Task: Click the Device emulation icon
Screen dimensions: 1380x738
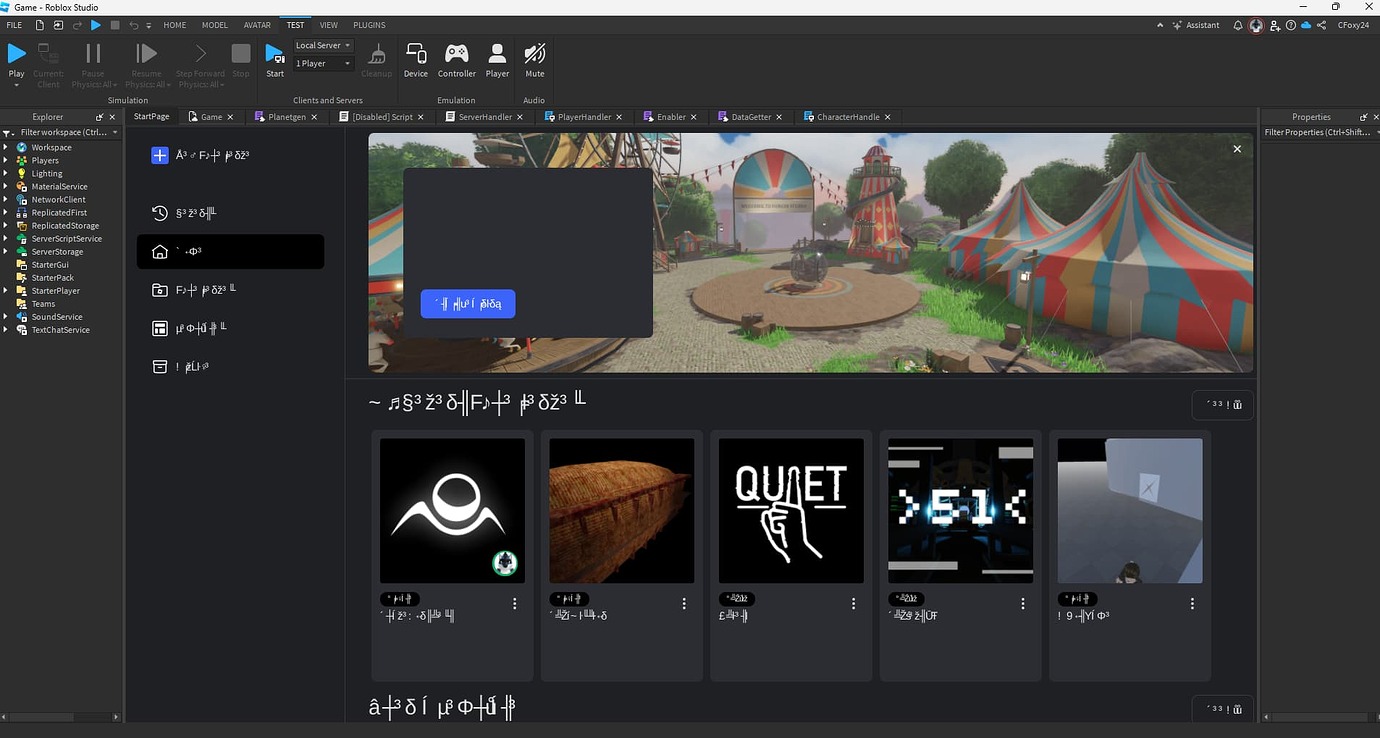Action: click(x=416, y=58)
